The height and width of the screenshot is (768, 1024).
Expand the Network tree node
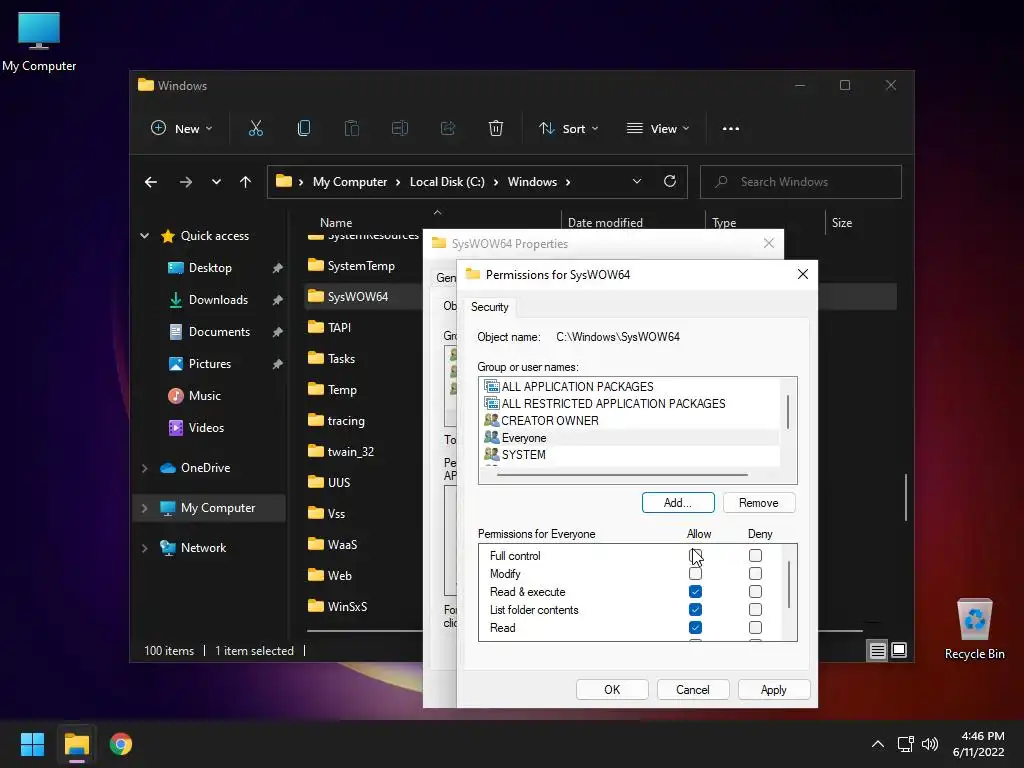pyautogui.click(x=144, y=548)
